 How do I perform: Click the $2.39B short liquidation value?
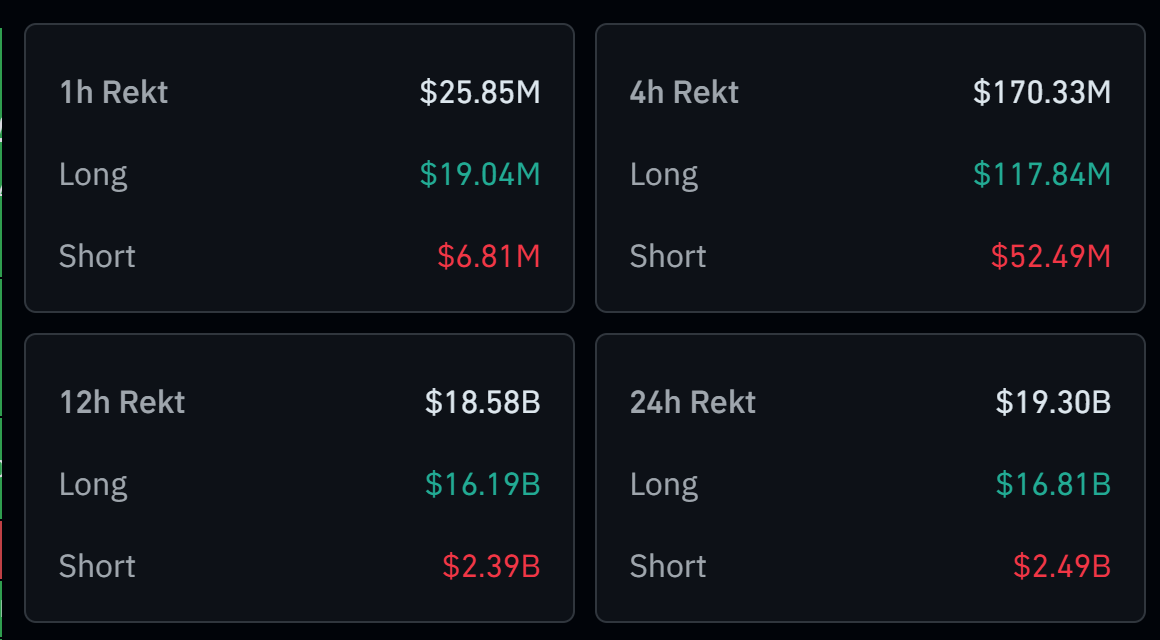[x=491, y=567]
